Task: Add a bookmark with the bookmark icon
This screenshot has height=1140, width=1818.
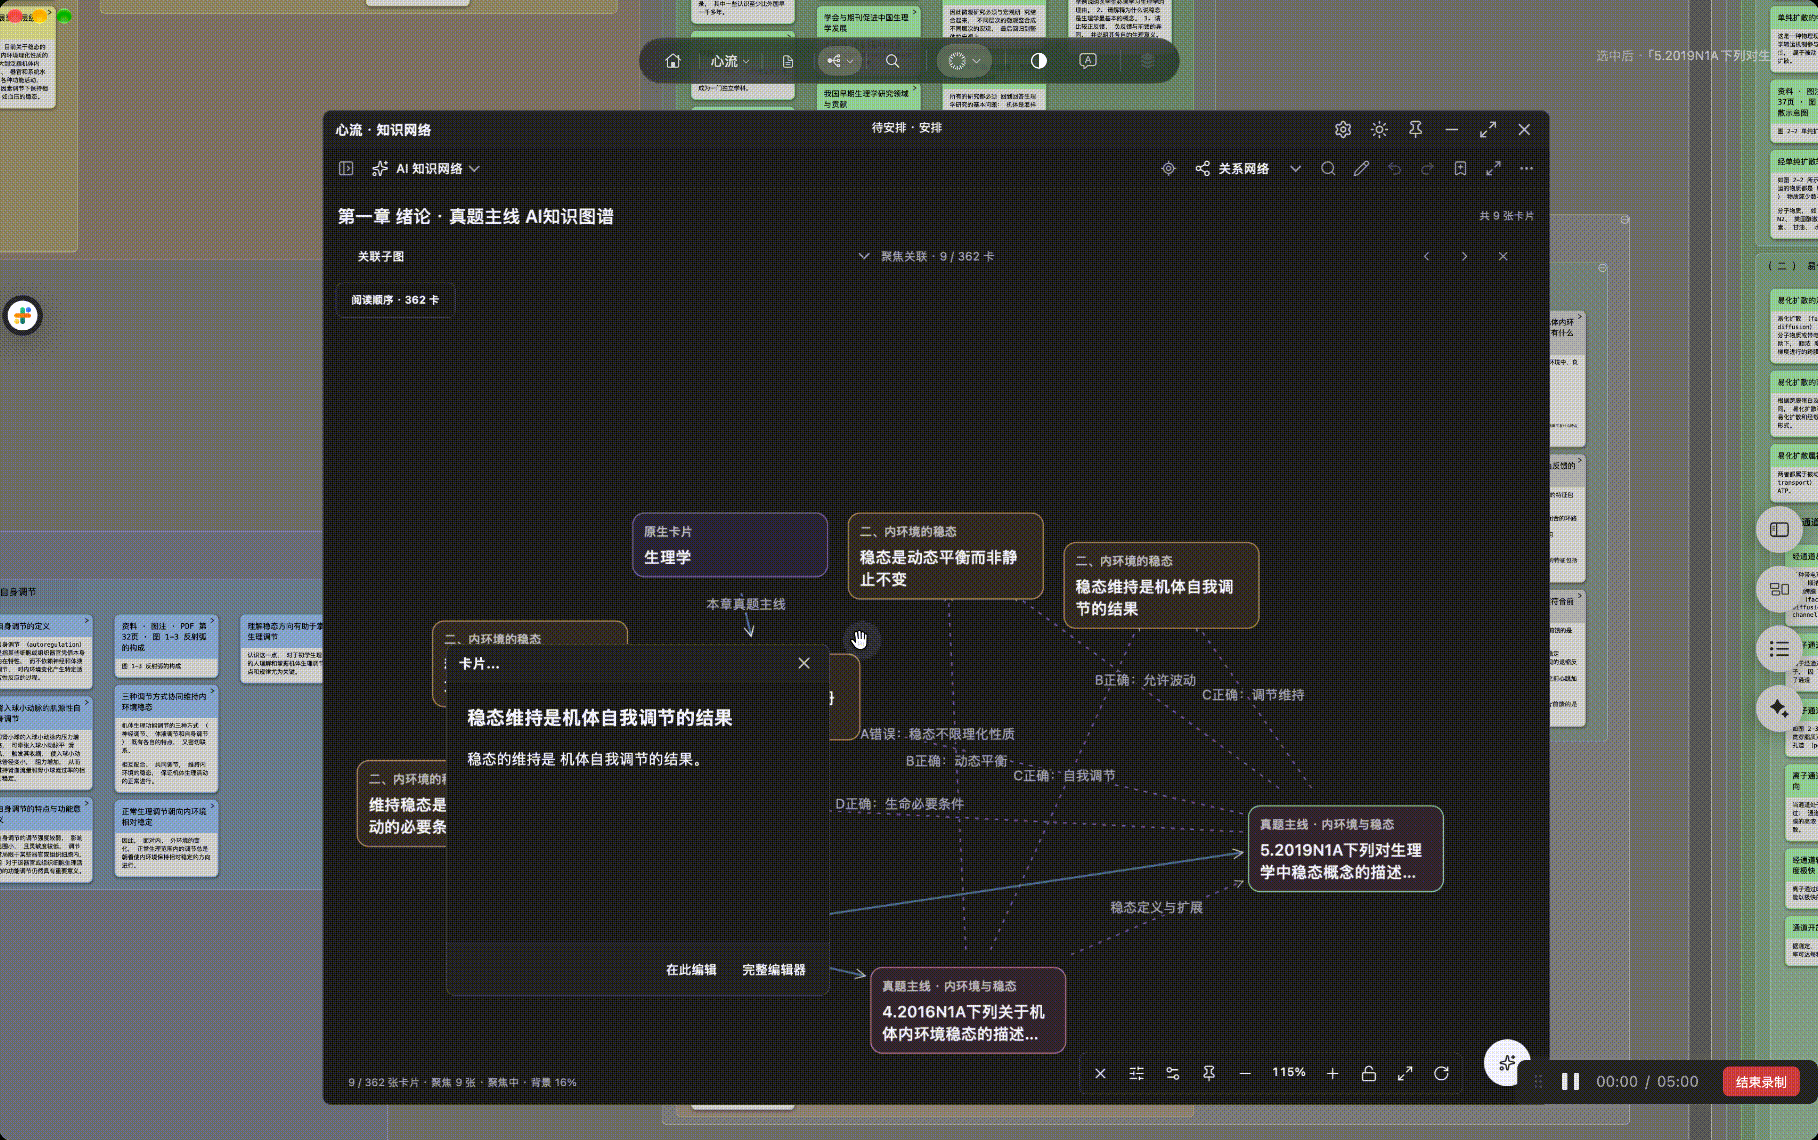Action: pos(1460,169)
